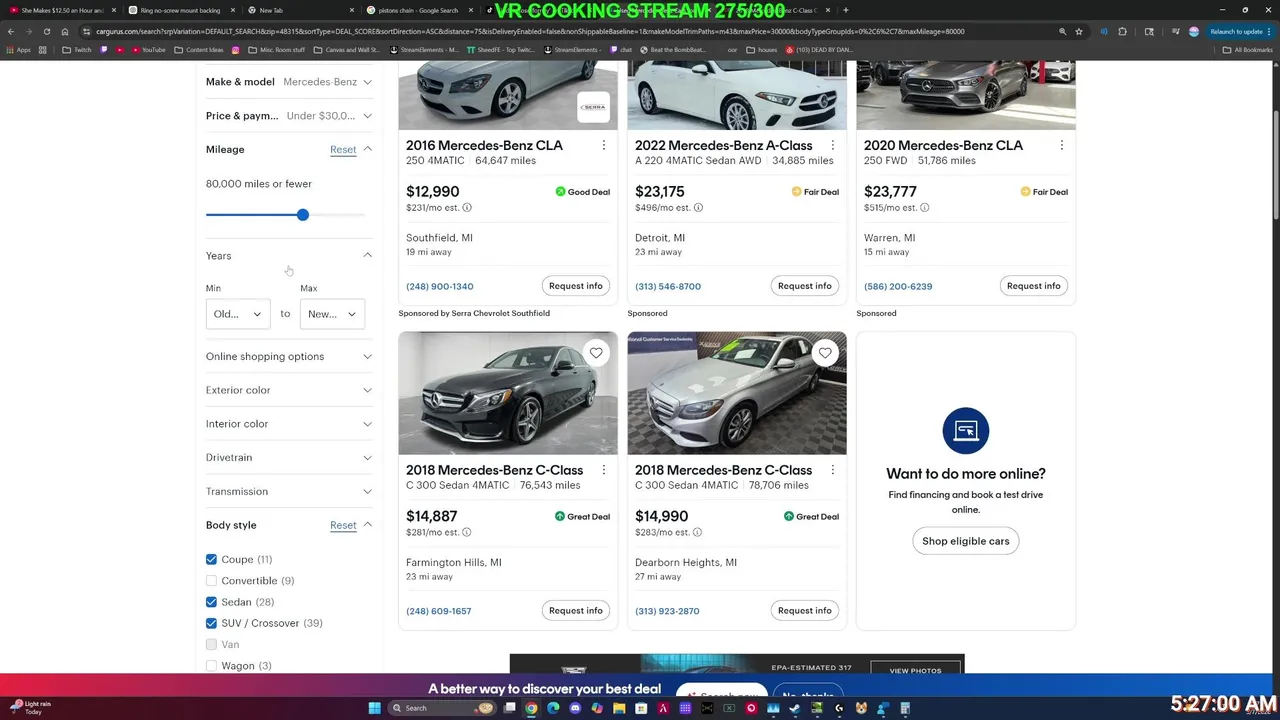Click the online shopping laptop icon
Image resolution: width=1280 pixels, height=720 pixels.
click(965, 431)
